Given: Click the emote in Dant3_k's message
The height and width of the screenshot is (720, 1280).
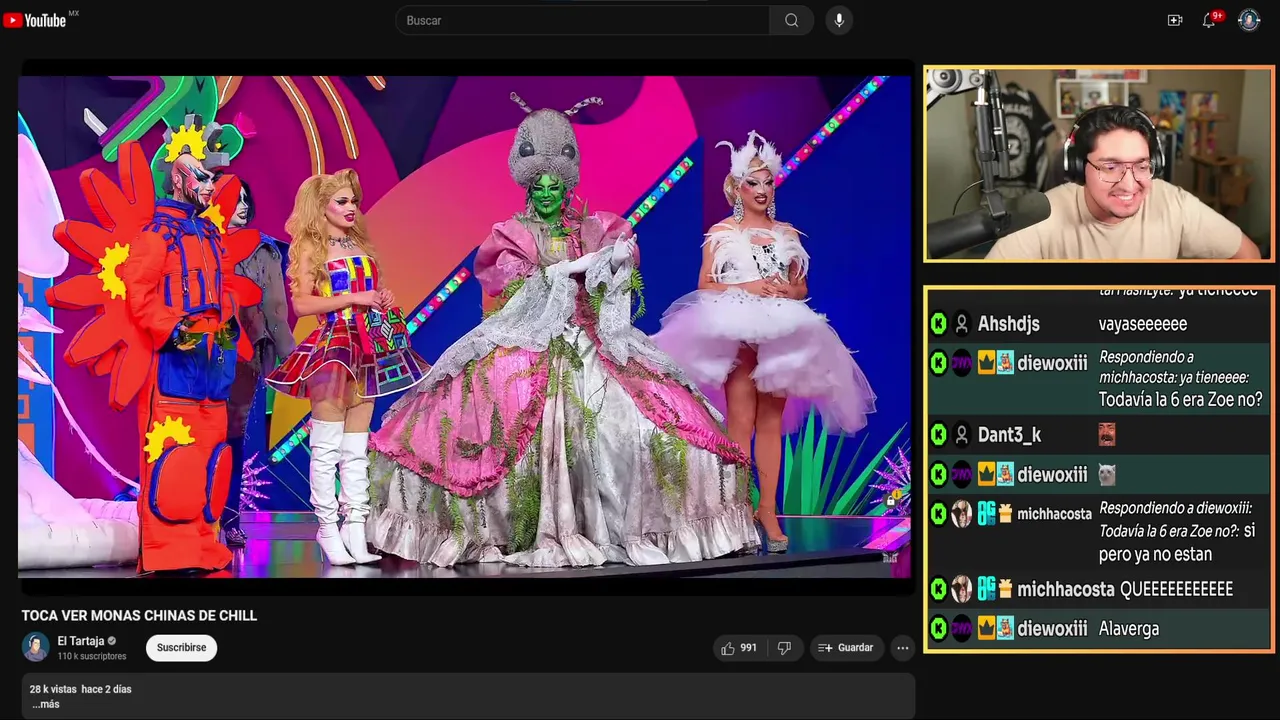Looking at the screenshot, I should coord(1106,434).
